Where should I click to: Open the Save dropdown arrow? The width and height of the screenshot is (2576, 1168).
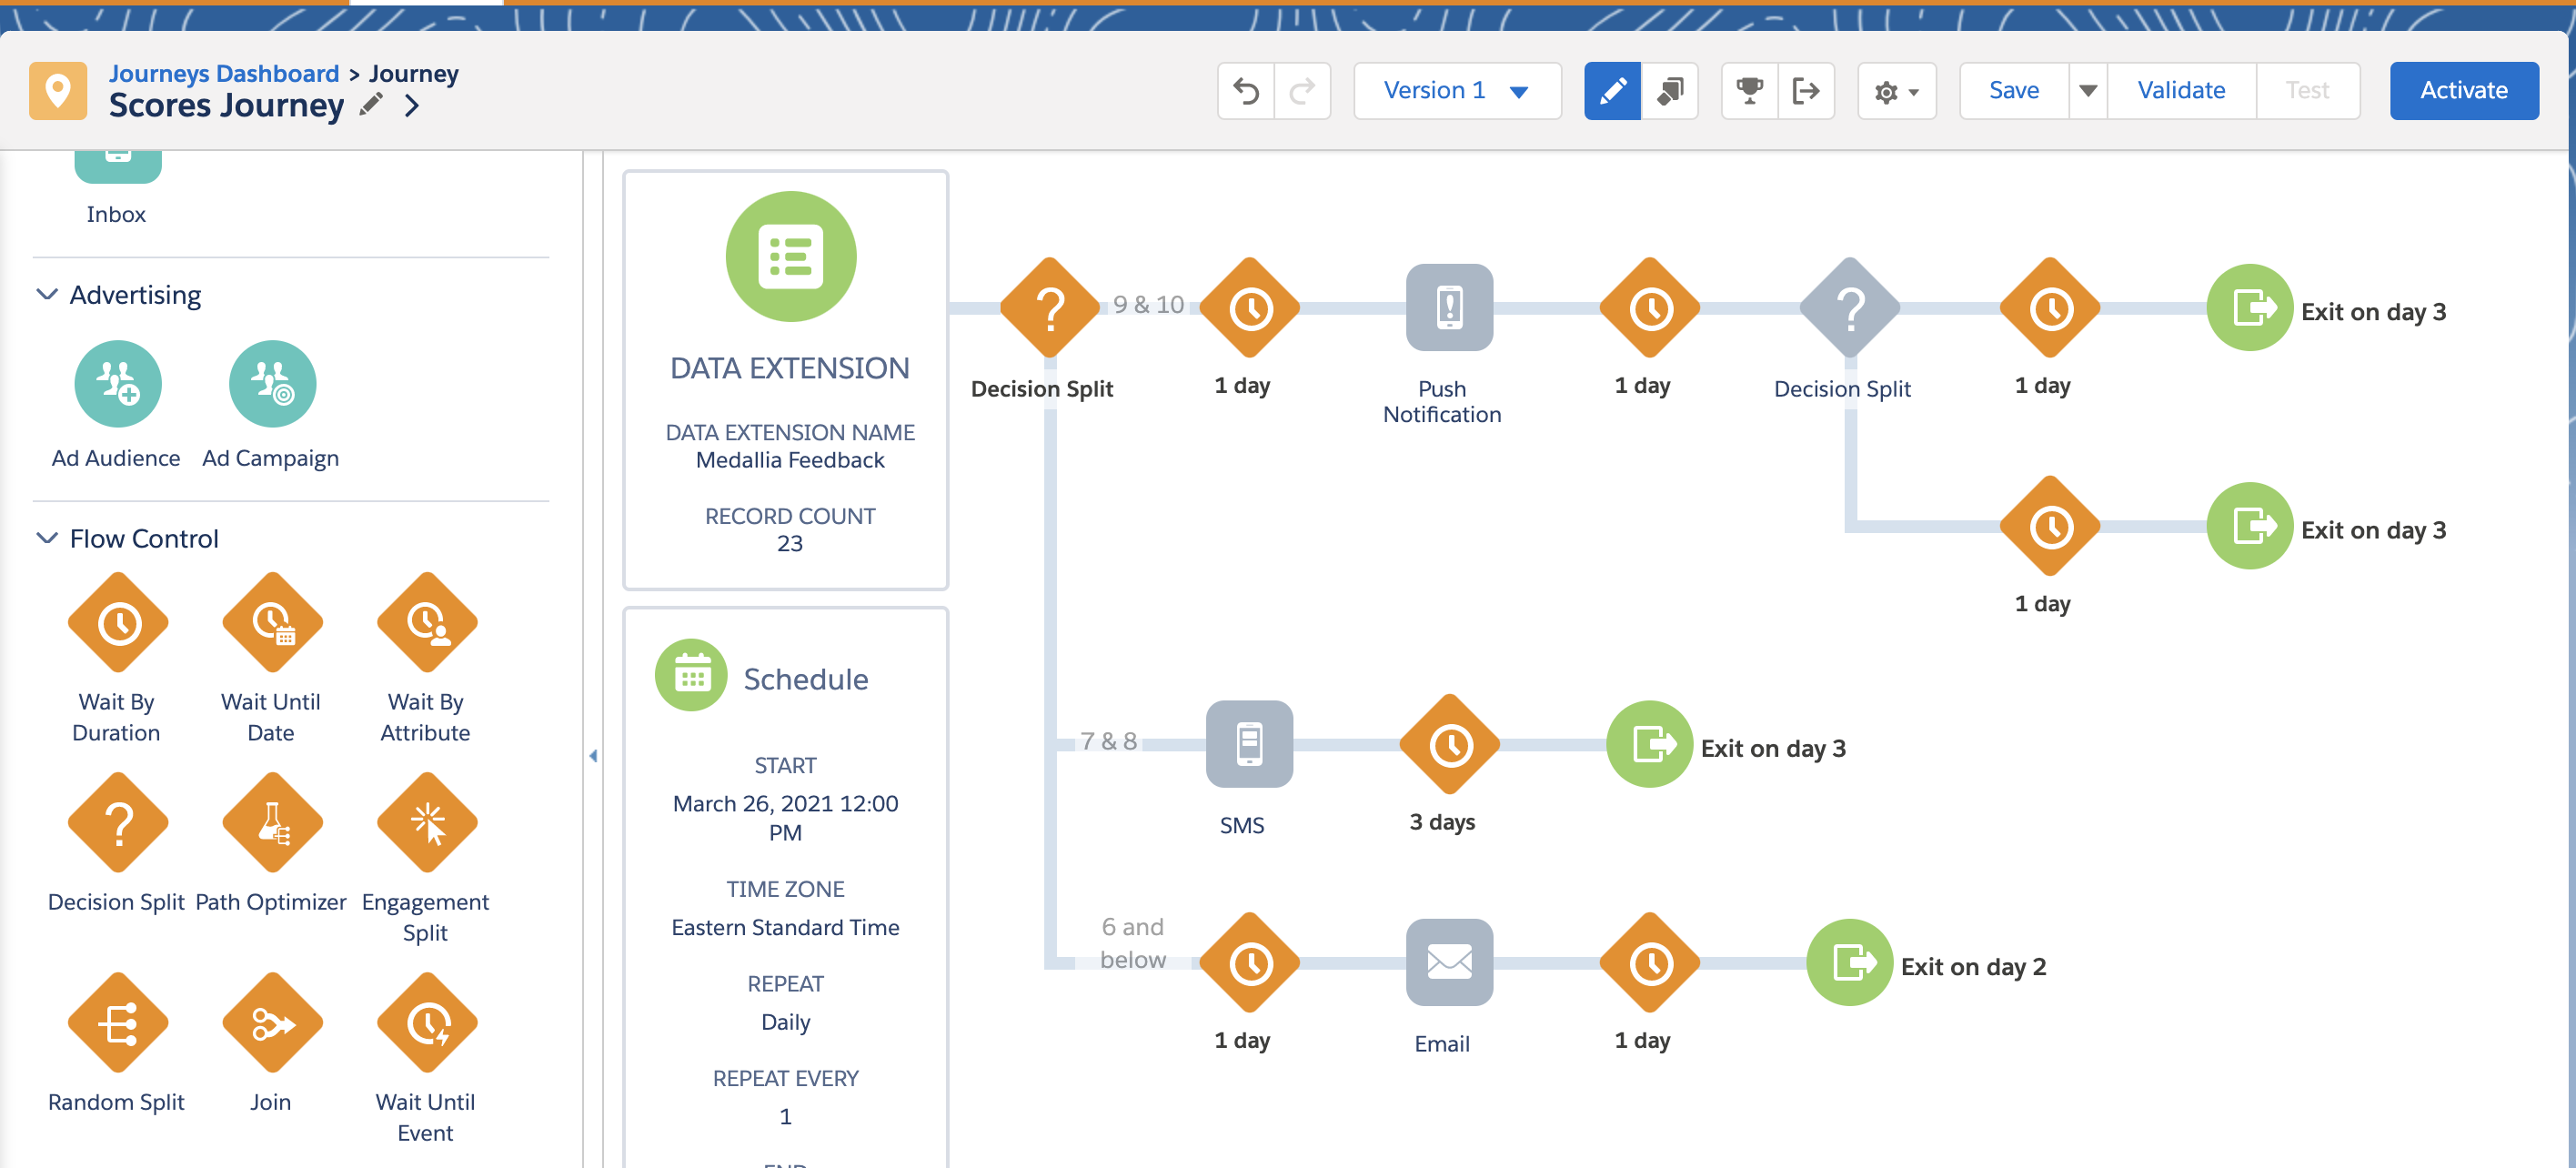pyautogui.click(x=2088, y=90)
